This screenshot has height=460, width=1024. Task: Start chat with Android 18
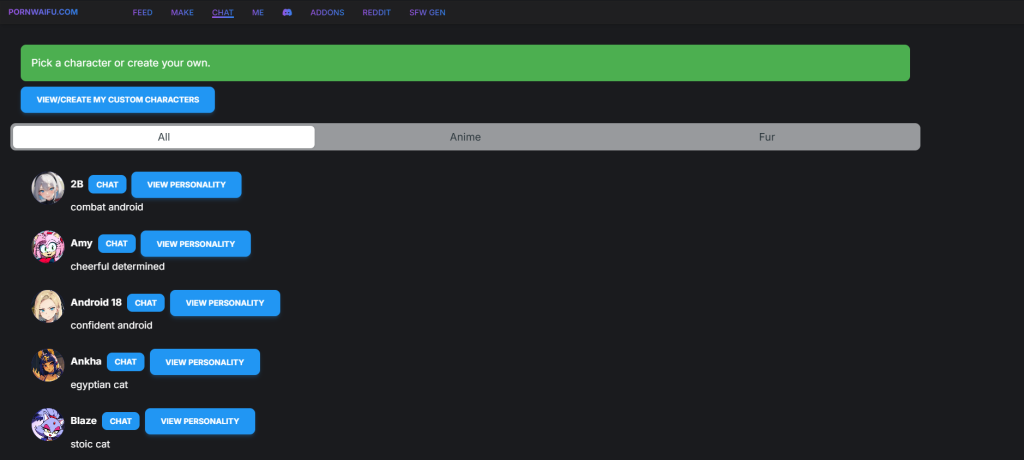(146, 303)
